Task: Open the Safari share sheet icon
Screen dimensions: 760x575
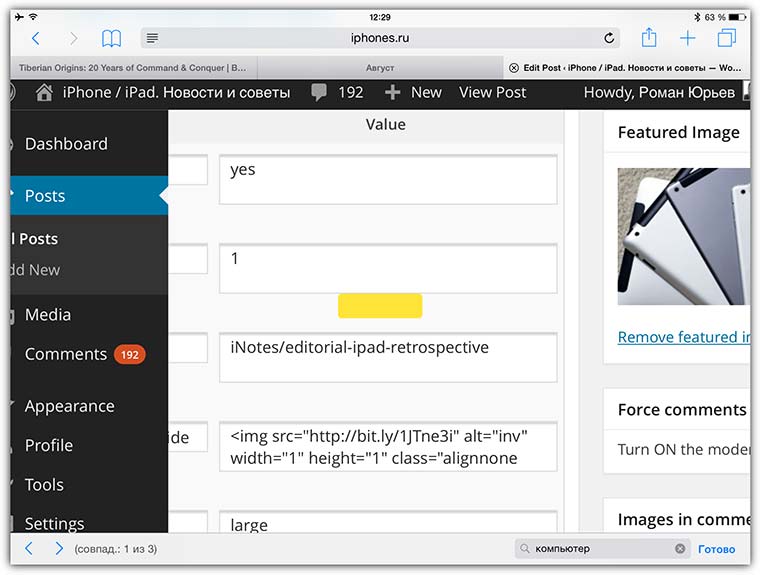Action: pos(649,37)
